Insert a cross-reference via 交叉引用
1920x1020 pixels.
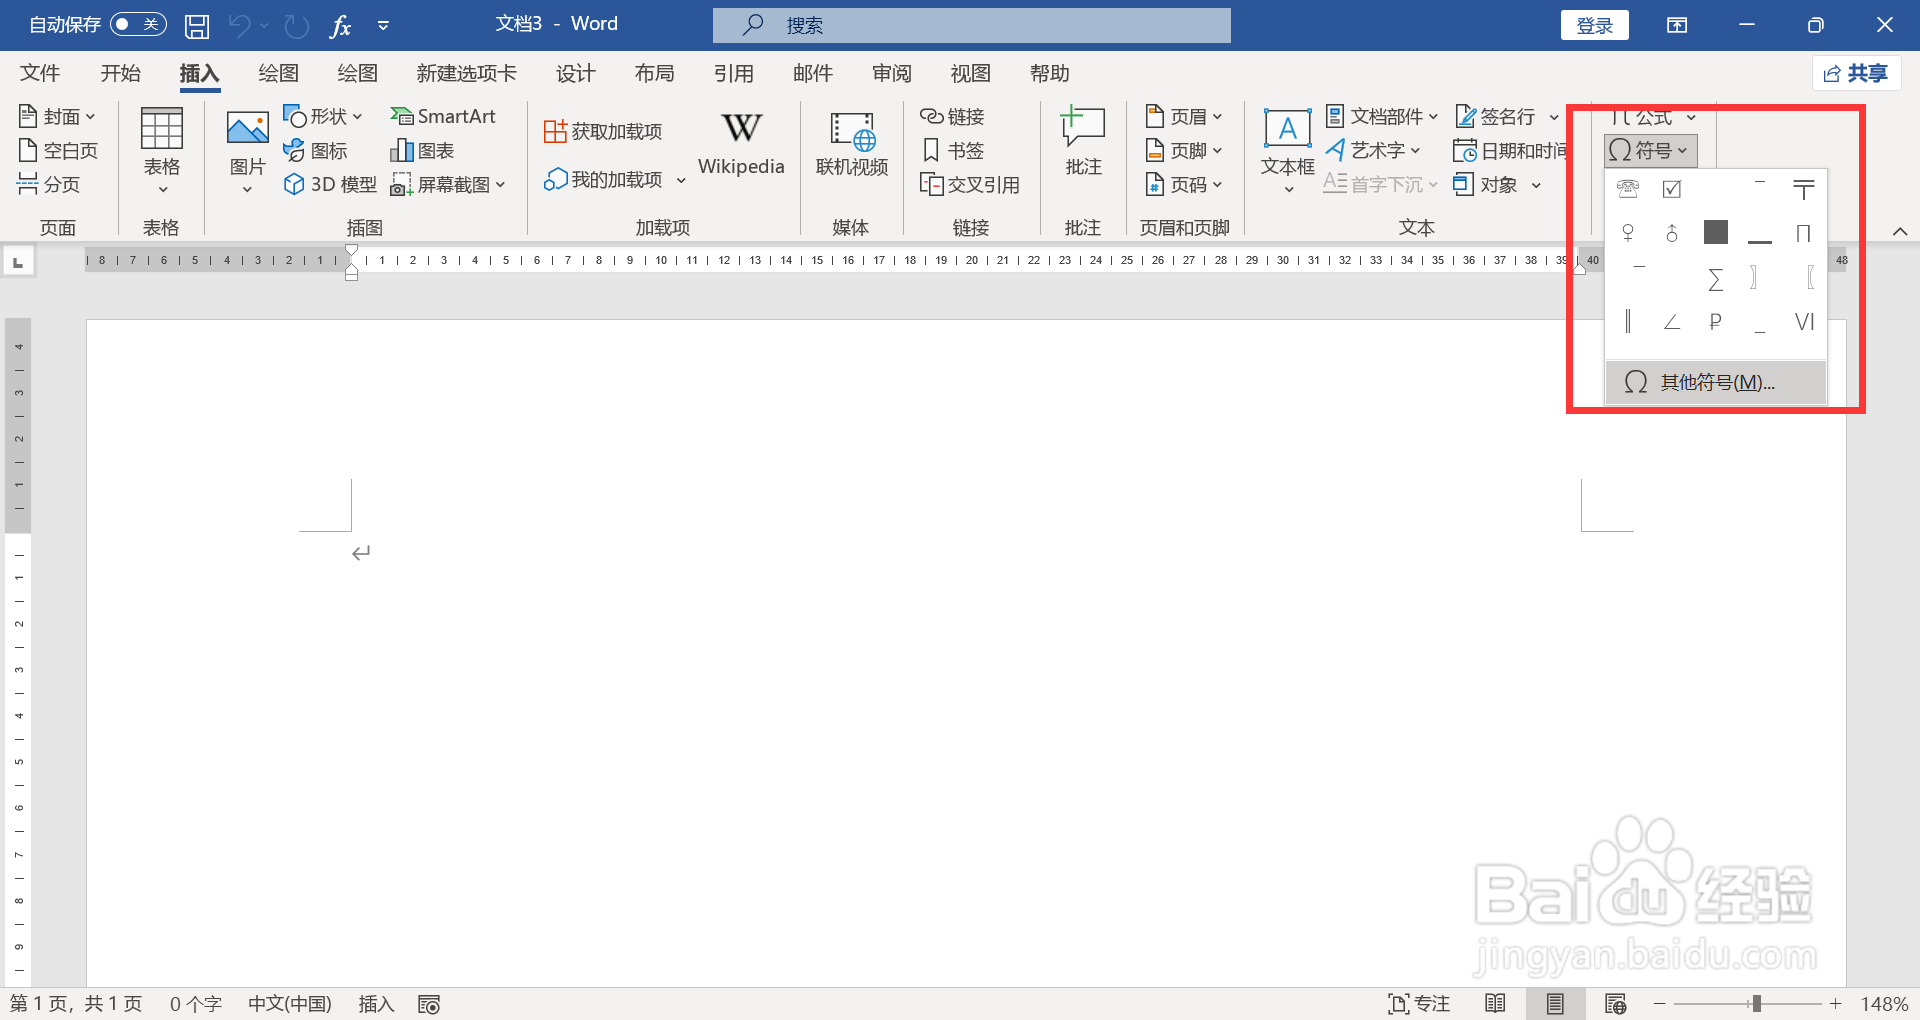(x=969, y=184)
